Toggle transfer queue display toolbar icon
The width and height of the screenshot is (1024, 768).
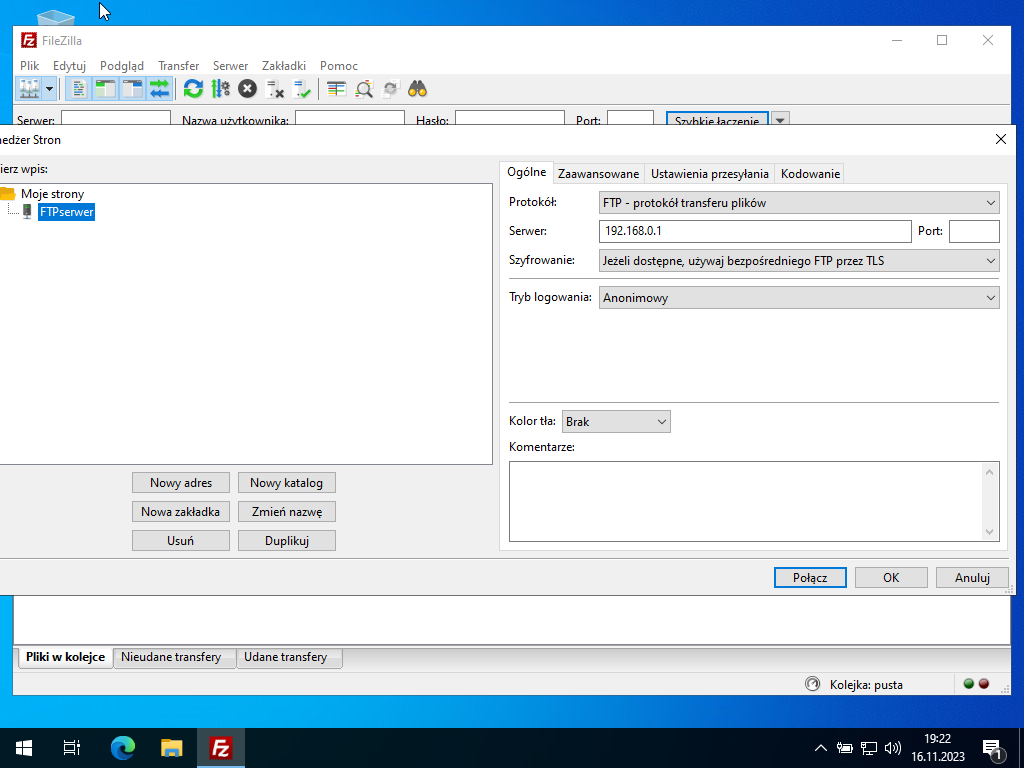159,89
